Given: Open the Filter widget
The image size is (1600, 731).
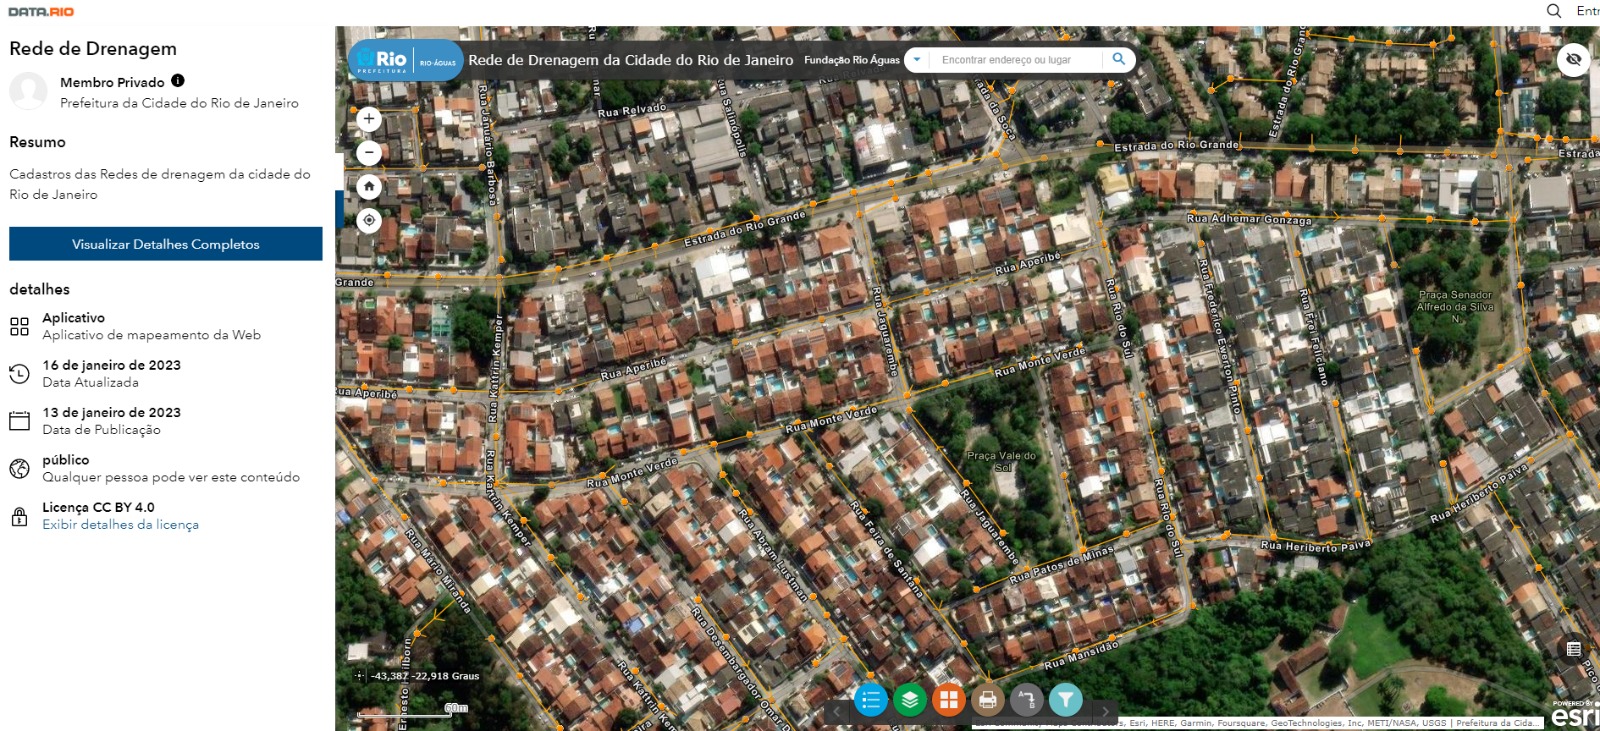Looking at the screenshot, I should 1066,700.
